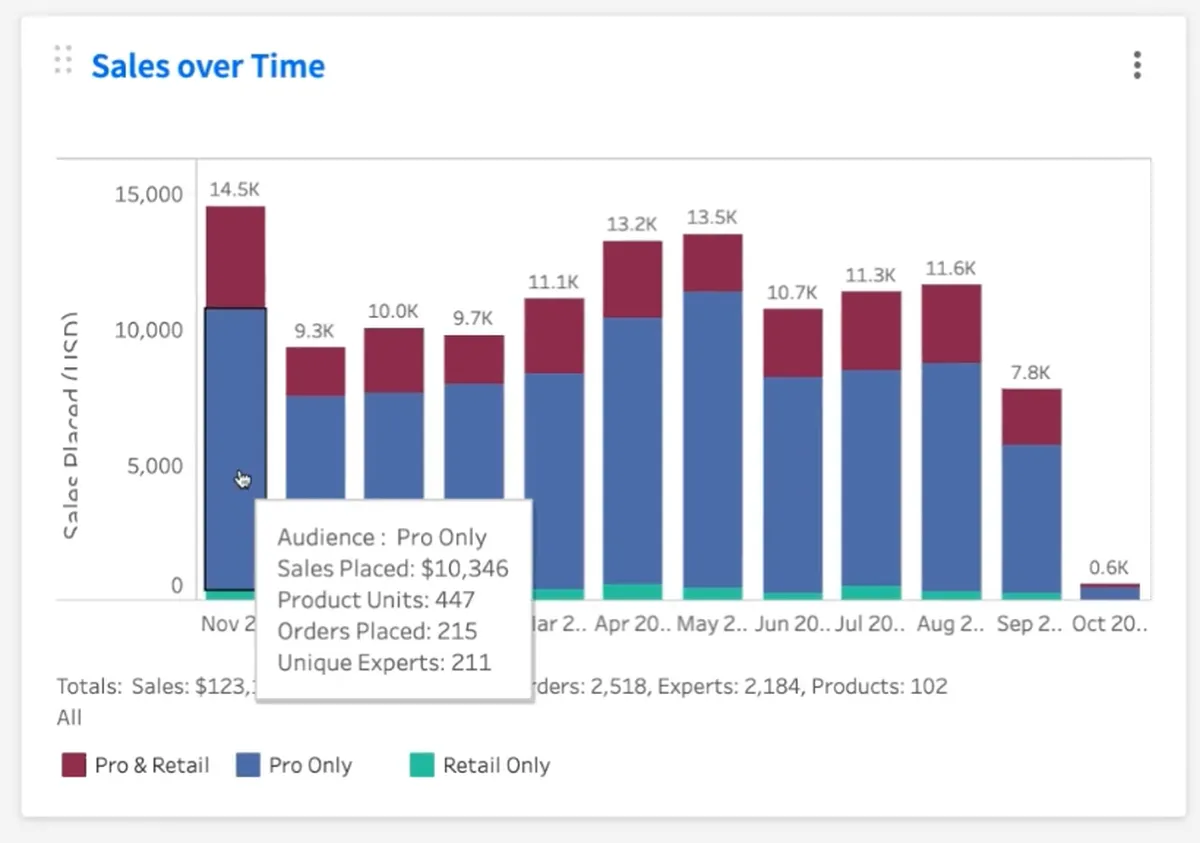The width and height of the screenshot is (1200, 843).
Task: Click the 14.5K label above the first bar
Action: click(x=234, y=189)
